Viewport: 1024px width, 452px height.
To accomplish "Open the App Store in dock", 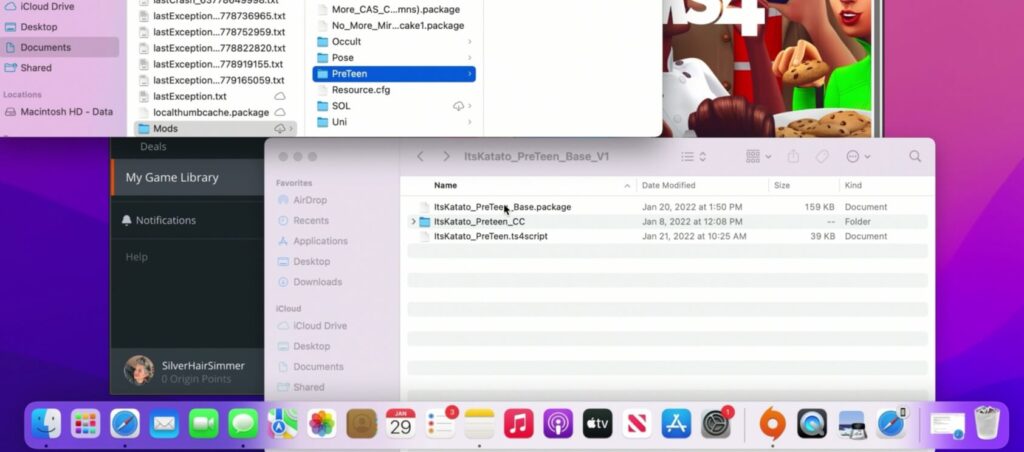I will coord(676,425).
